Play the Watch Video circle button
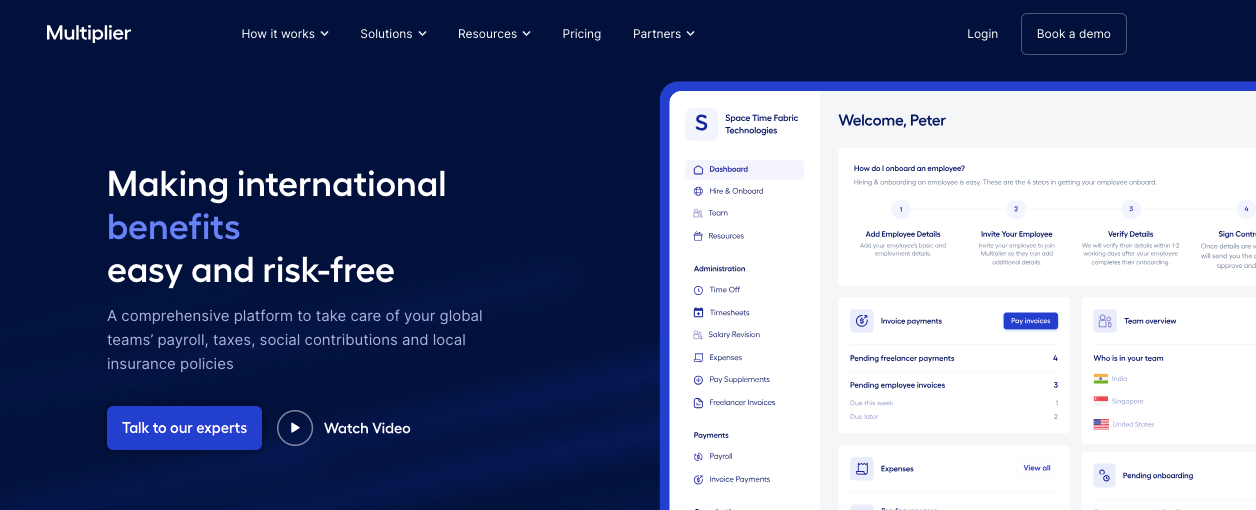This screenshot has width=1256, height=510. coord(295,428)
